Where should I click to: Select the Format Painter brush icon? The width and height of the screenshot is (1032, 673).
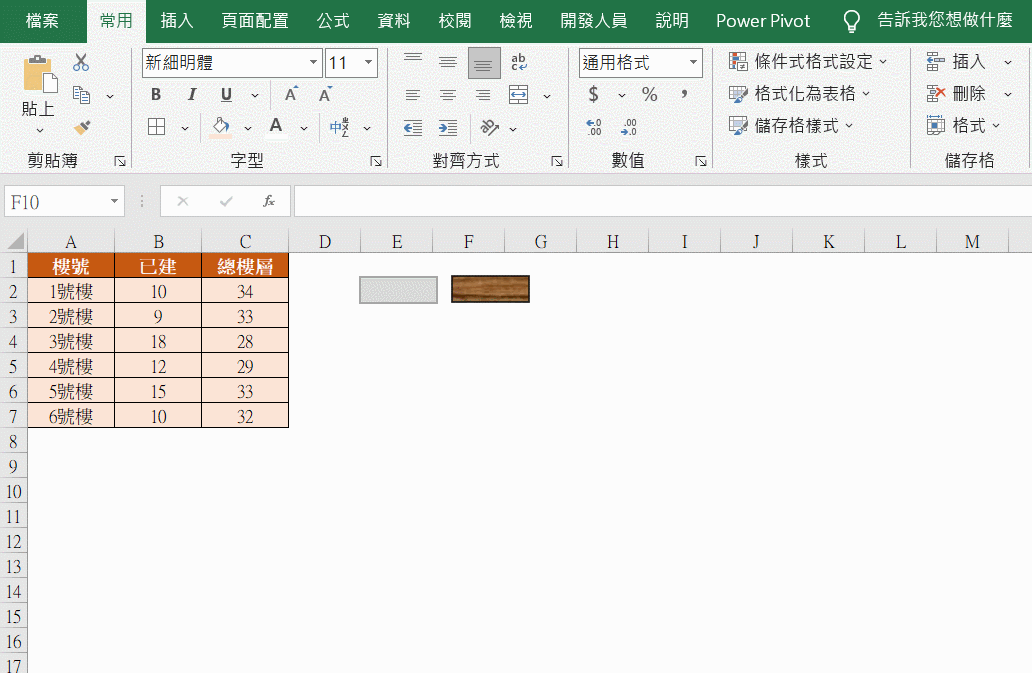82,128
